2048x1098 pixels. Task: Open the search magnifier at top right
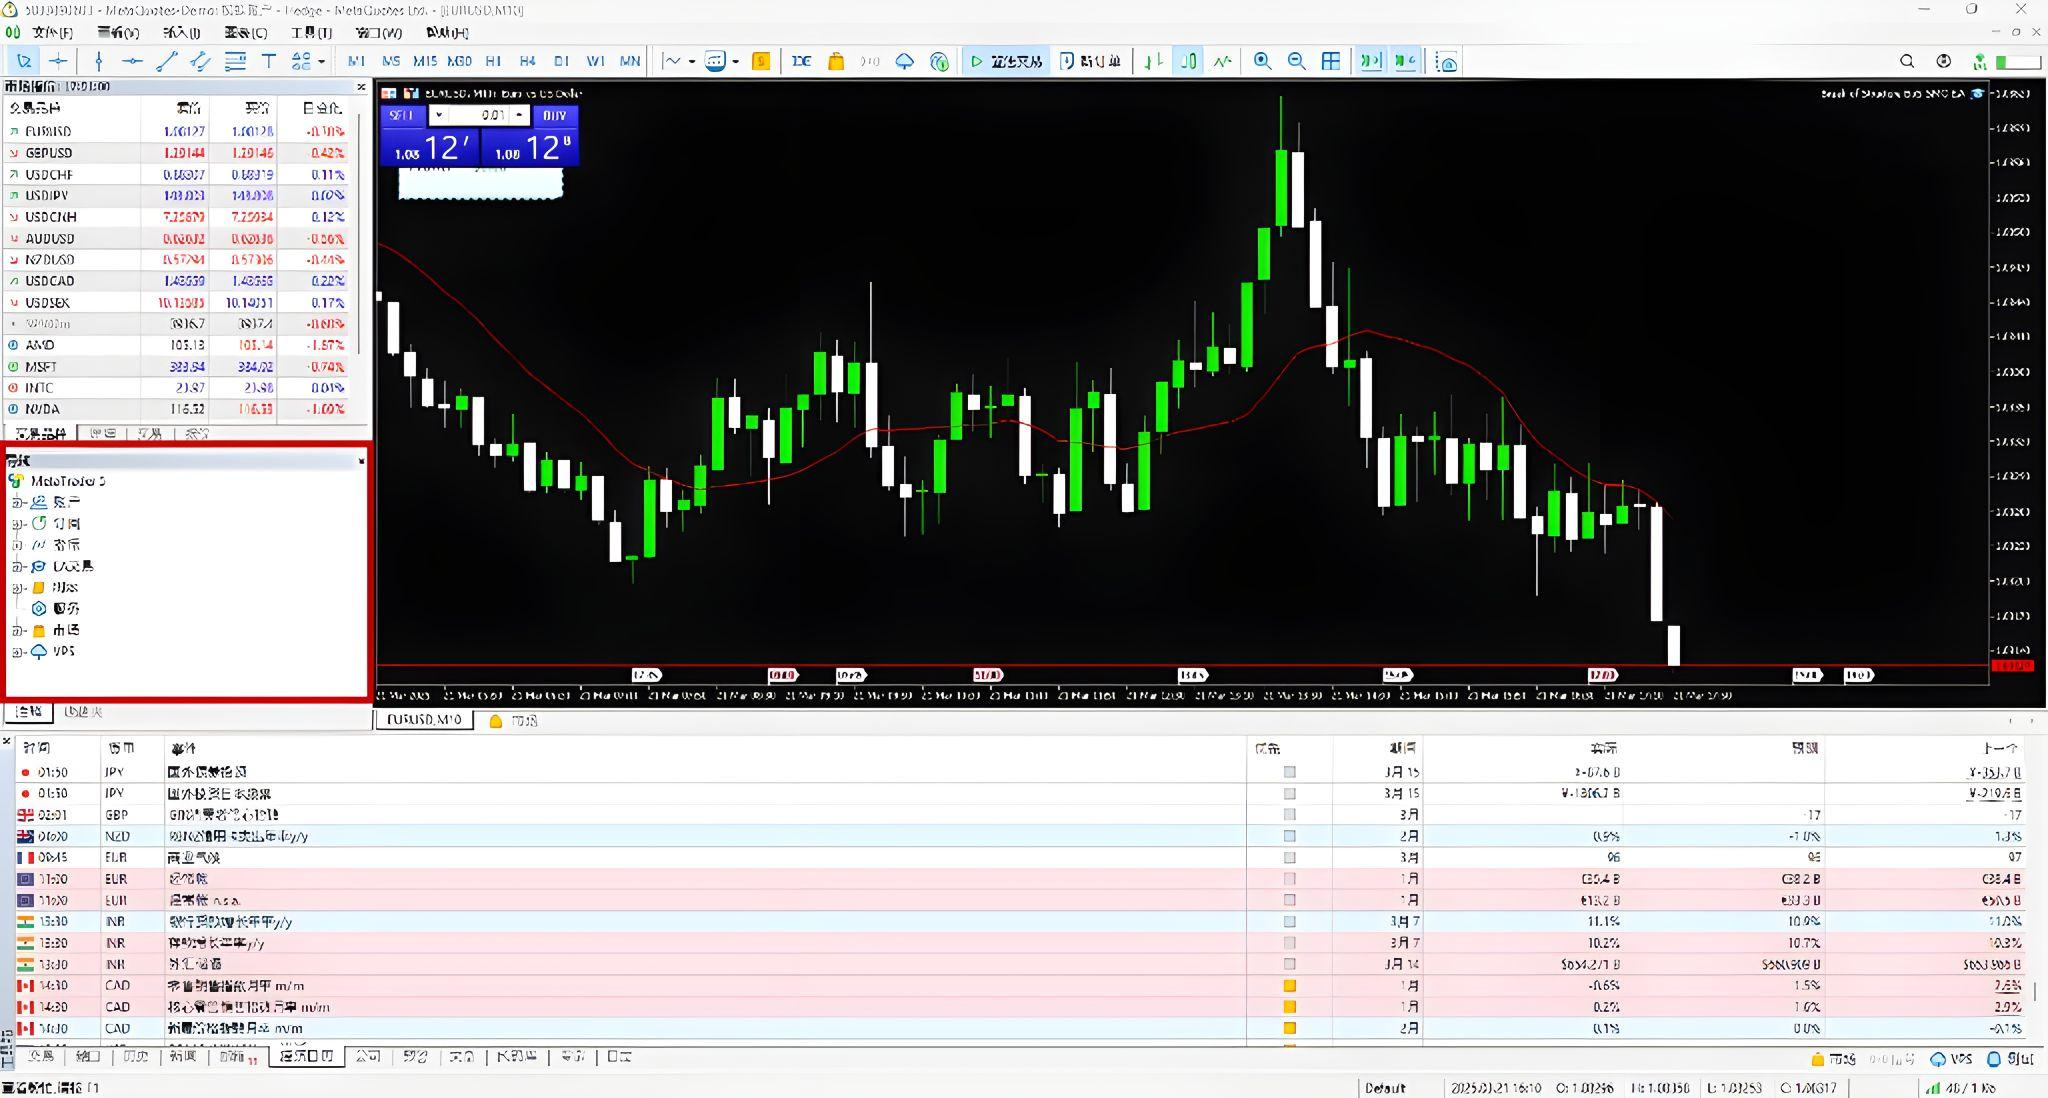click(1907, 61)
